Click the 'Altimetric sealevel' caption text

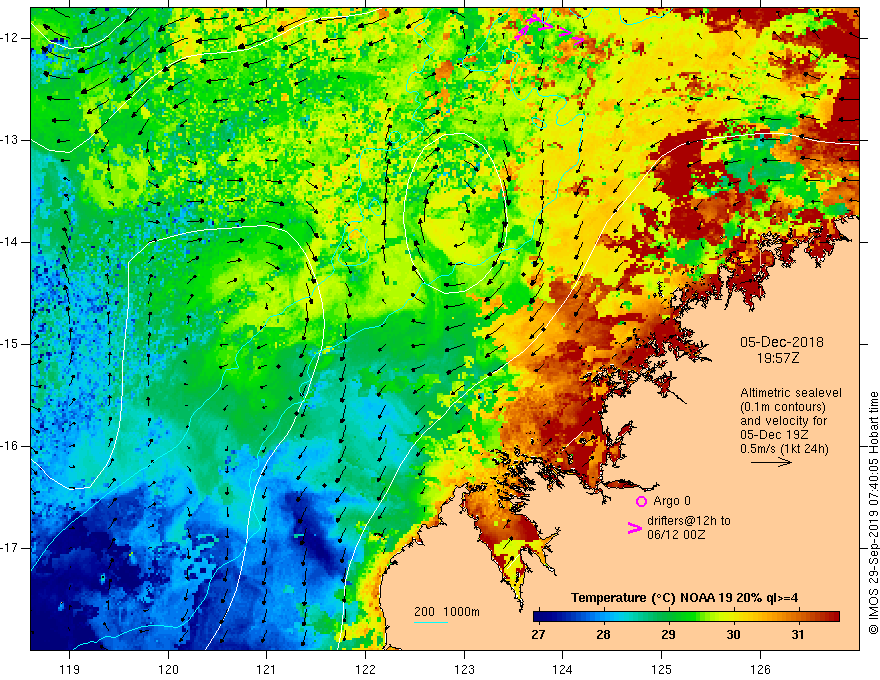tap(790, 393)
